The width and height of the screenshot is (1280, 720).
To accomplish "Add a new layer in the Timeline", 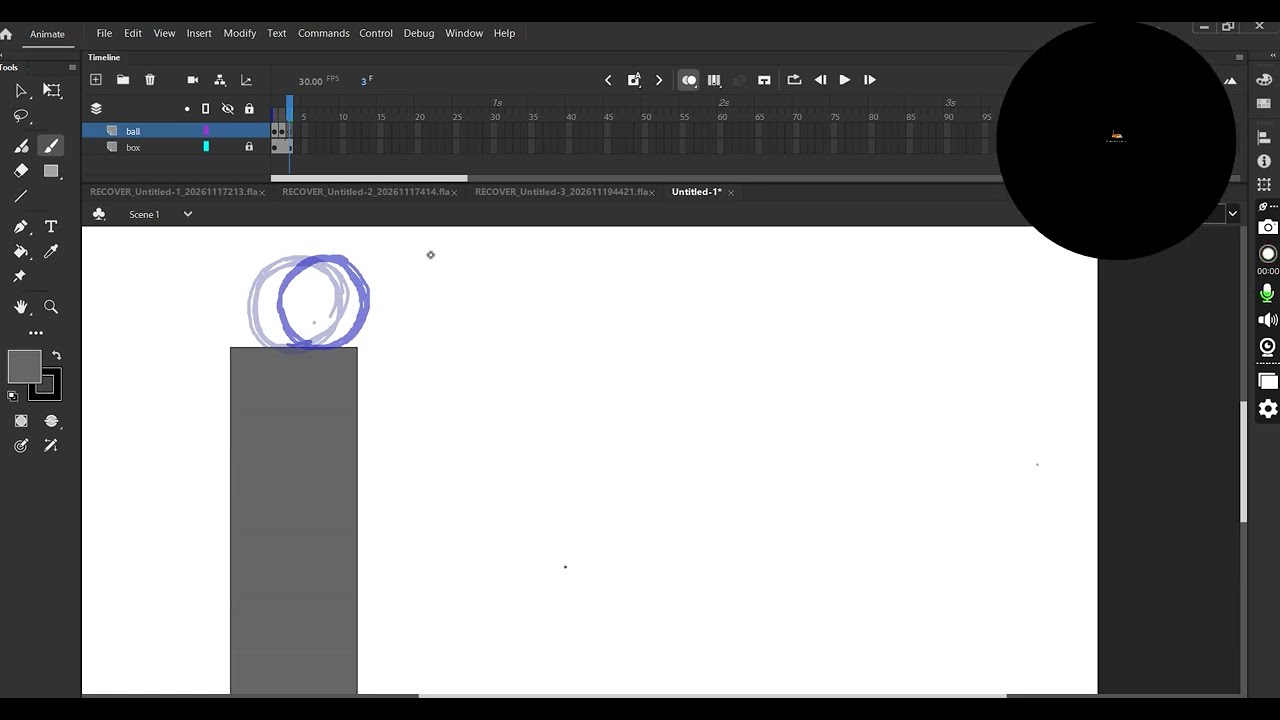I will click(x=96, y=80).
